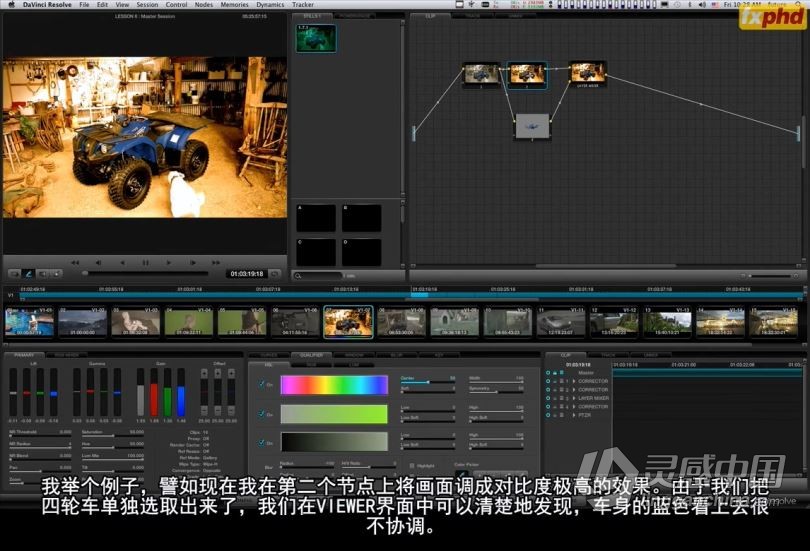Image resolution: width=810 pixels, height=551 pixels.
Task: Expand the PTZR keyframe track
Action: pos(574,415)
